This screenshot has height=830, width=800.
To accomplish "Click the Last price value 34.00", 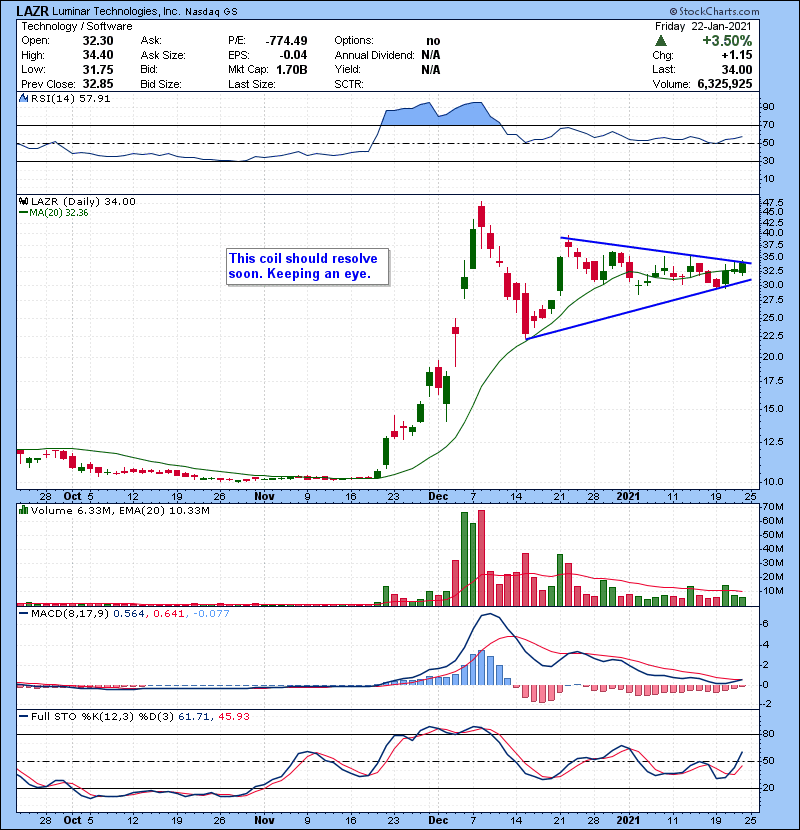I will click(x=737, y=69).
